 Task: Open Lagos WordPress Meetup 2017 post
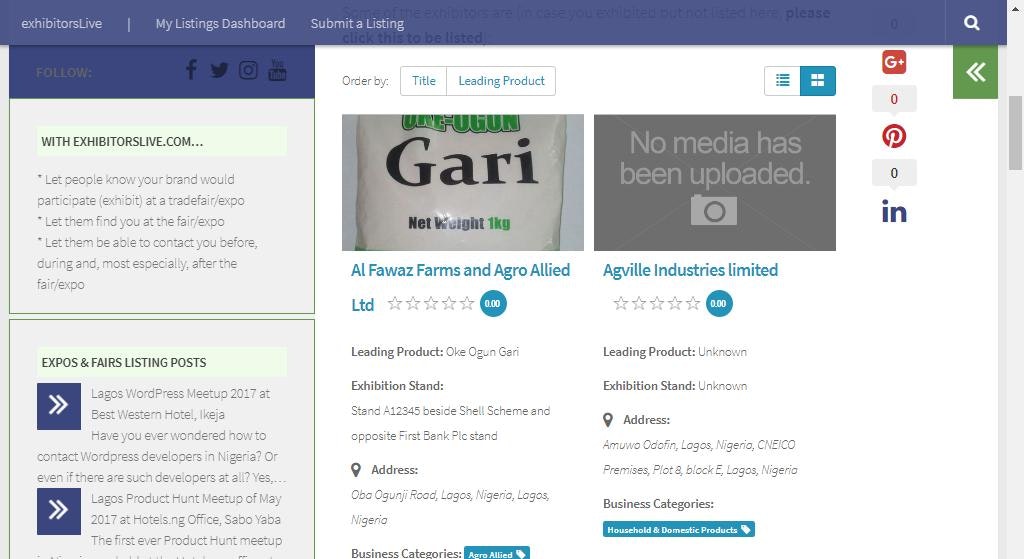pos(180,404)
